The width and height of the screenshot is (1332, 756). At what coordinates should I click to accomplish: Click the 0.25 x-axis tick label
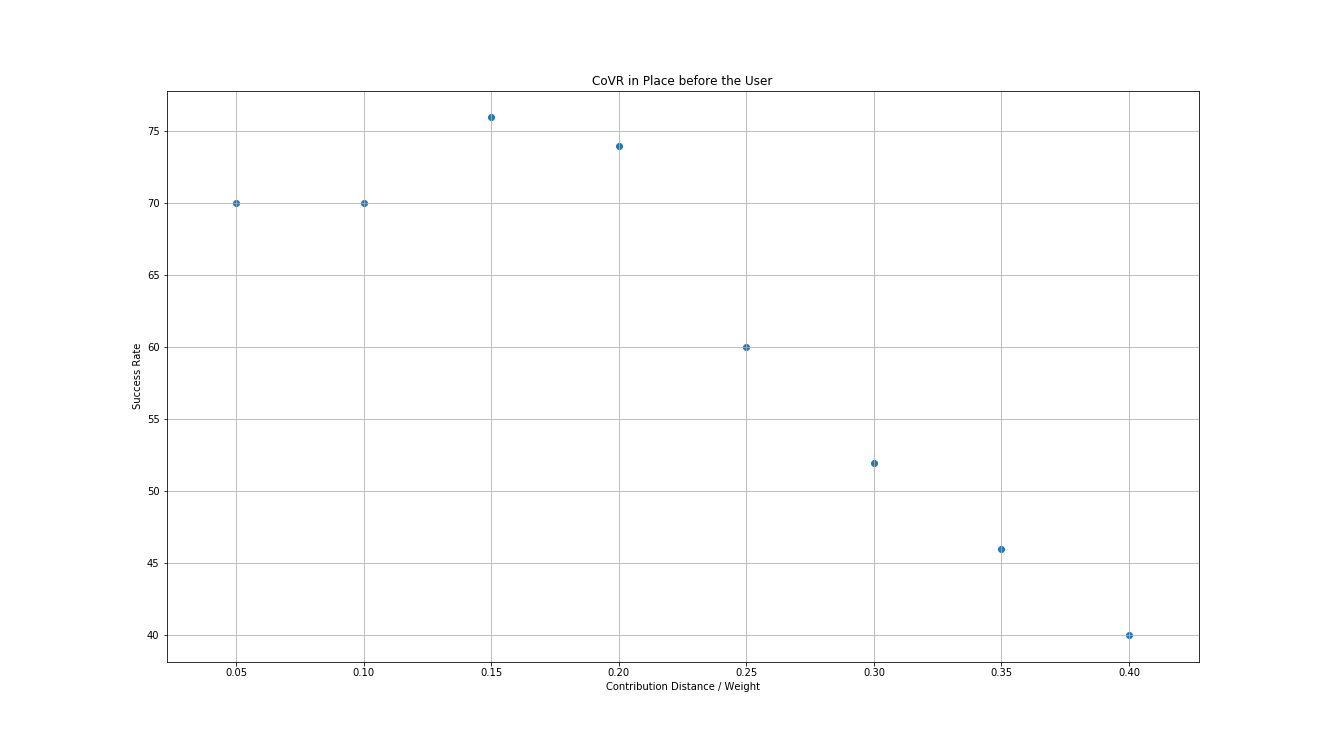tap(746, 673)
